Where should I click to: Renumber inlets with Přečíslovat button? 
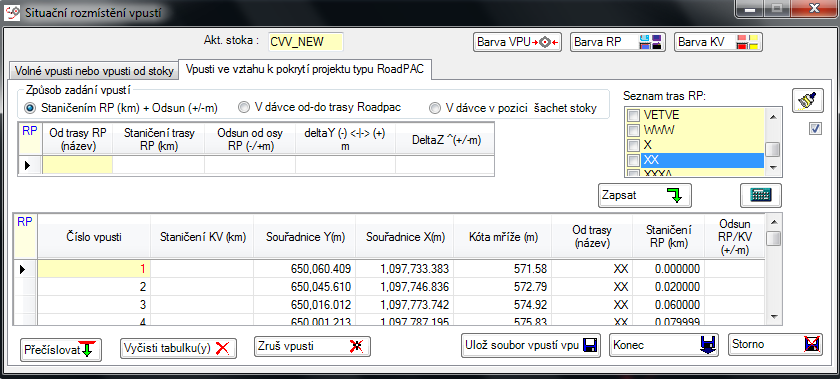tap(61, 350)
